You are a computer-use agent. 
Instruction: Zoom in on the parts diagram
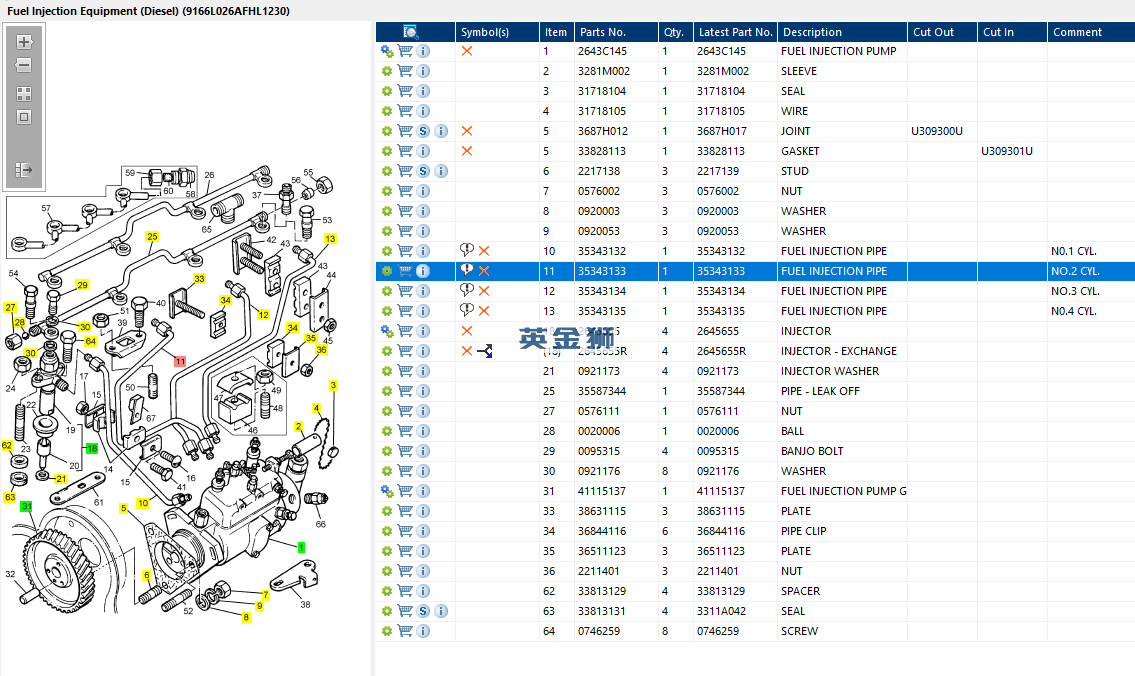click(x=24, y=42)
